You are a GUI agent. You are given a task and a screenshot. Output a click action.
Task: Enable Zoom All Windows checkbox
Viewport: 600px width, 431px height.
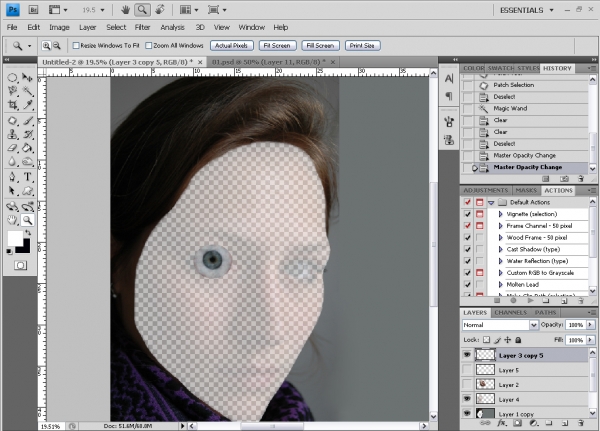tap(149, 46)
